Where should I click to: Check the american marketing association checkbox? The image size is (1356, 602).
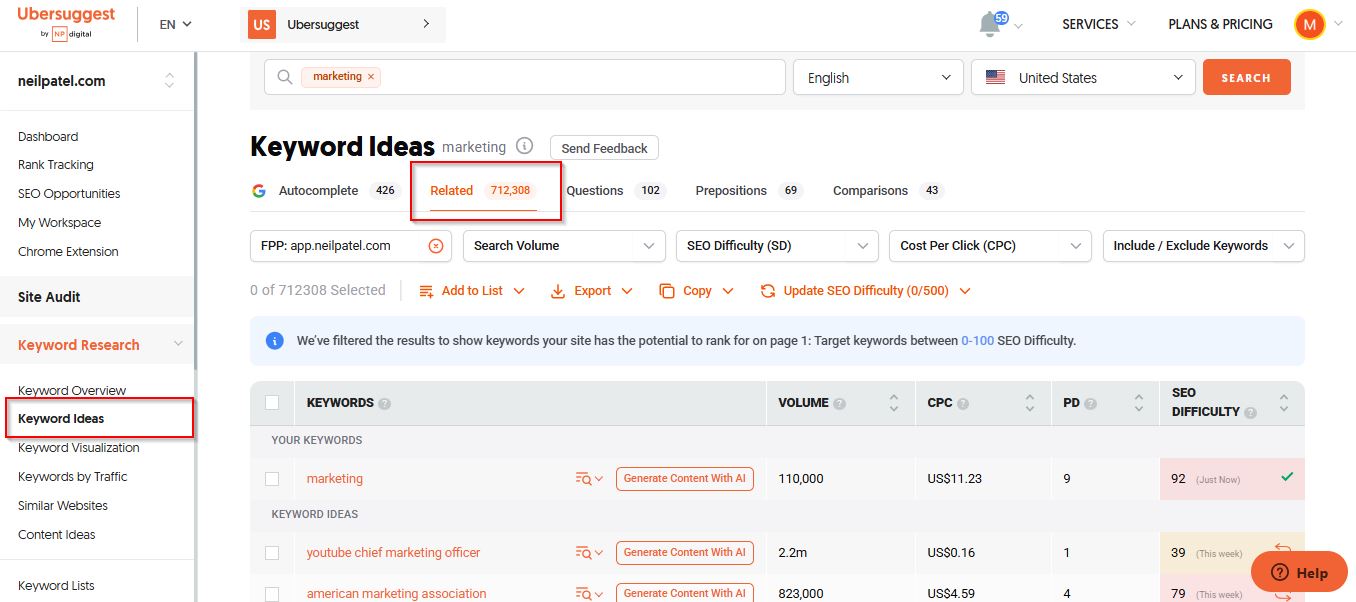(272, 594)
